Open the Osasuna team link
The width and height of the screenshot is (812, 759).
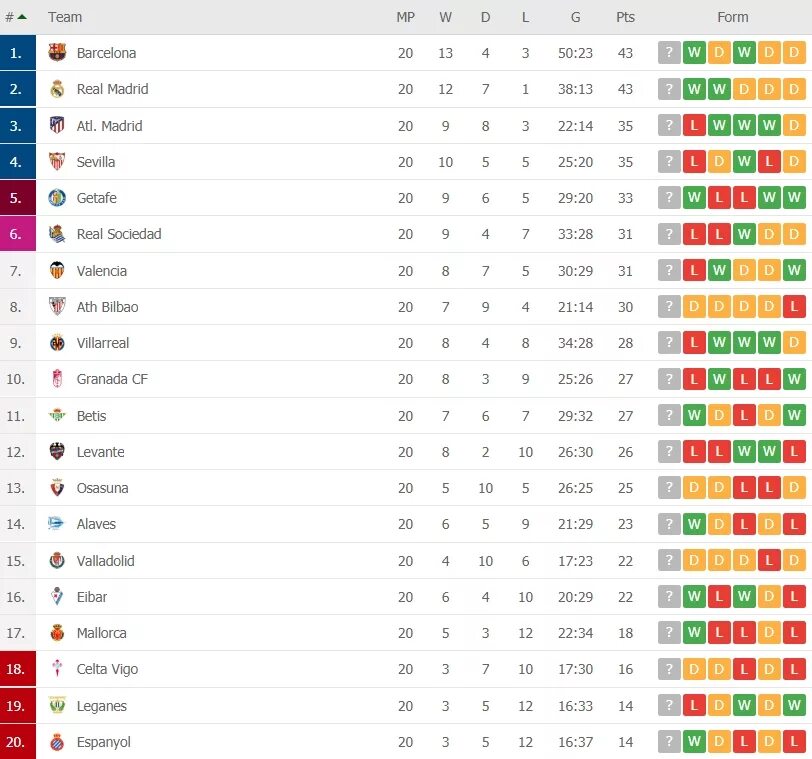click(102, 488)
